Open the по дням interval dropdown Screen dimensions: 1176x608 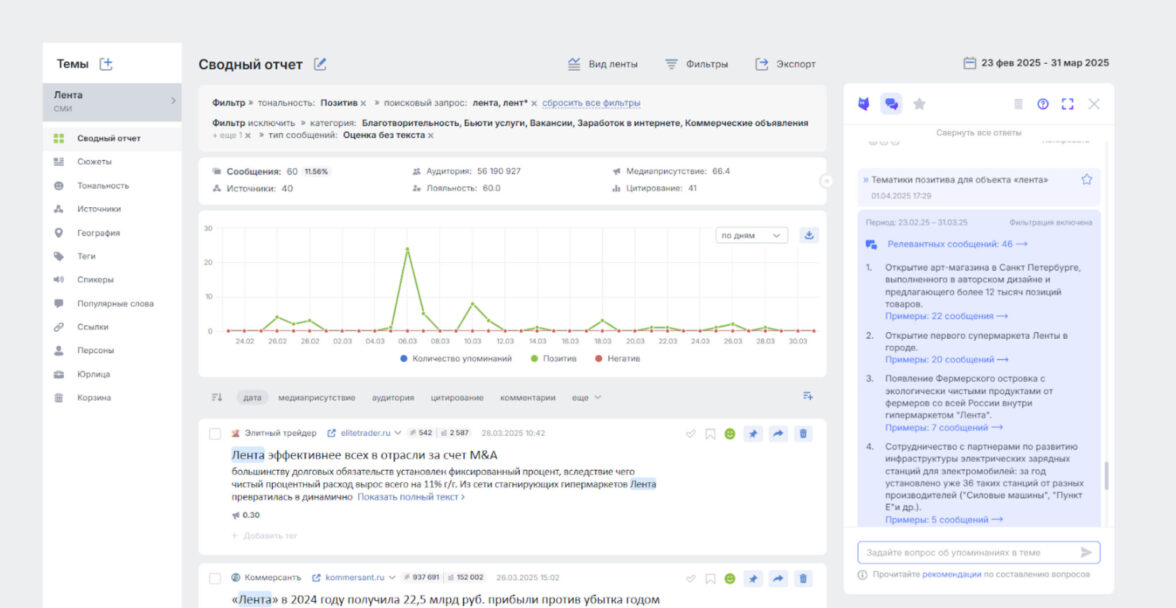tap(751, 236)
